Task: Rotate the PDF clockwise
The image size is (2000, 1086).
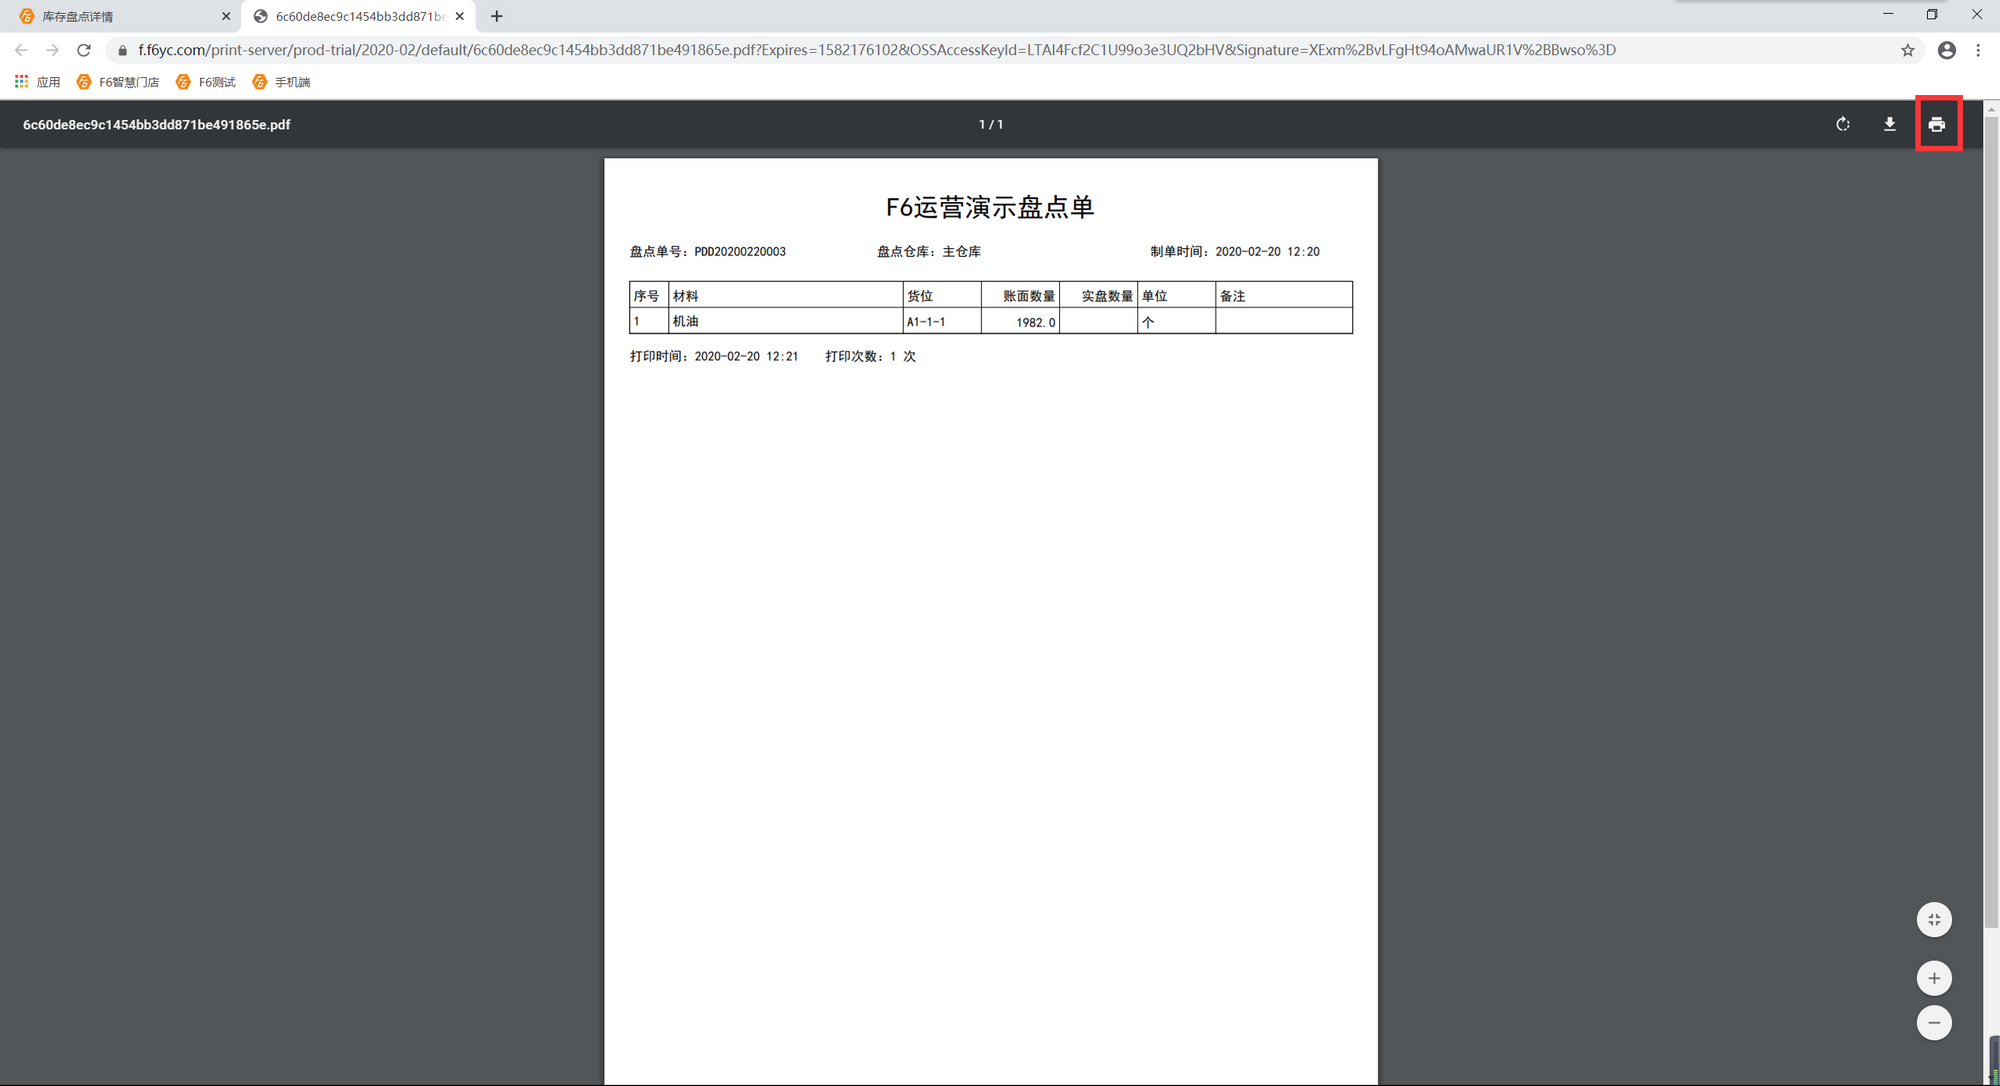Action: [1842, 124]
